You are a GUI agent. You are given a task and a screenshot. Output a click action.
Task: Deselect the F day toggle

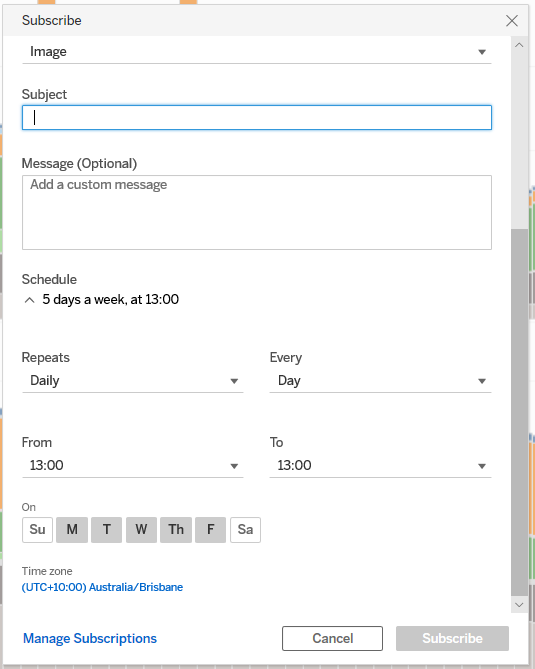click(210, 530)
